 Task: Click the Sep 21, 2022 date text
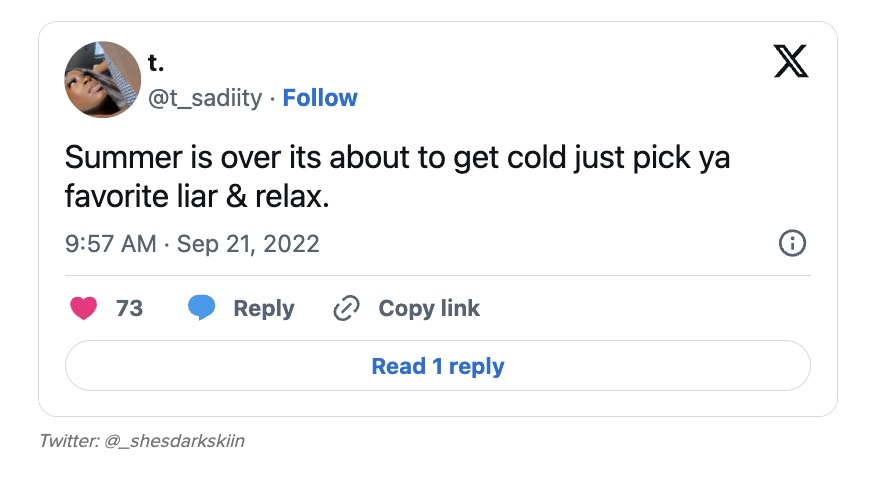[x=248, y=244]
